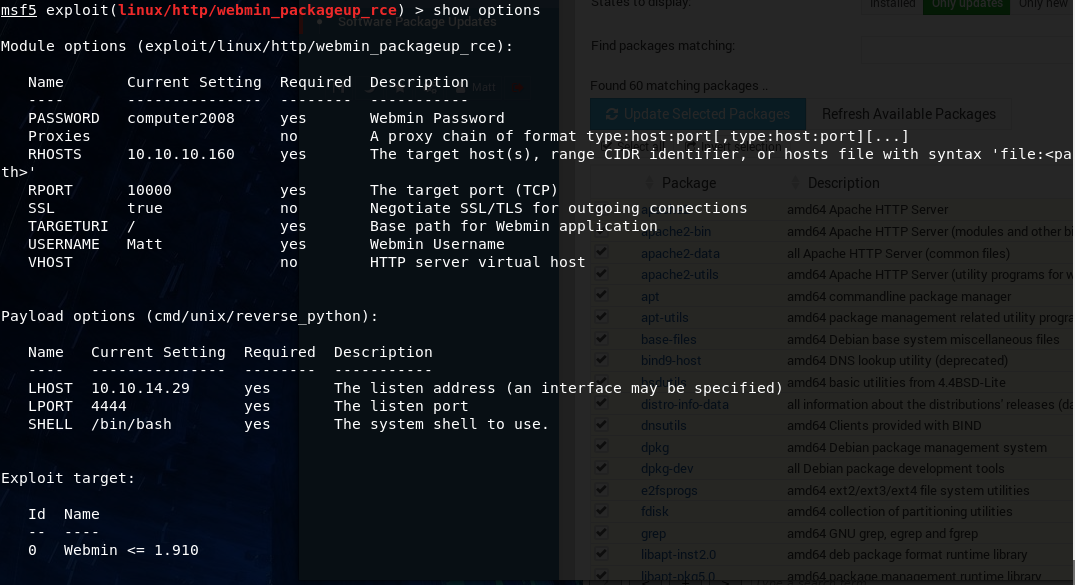1075x585 pixels.
Task: Uncheck the base-files package checkbox
Action: point(601,338)
